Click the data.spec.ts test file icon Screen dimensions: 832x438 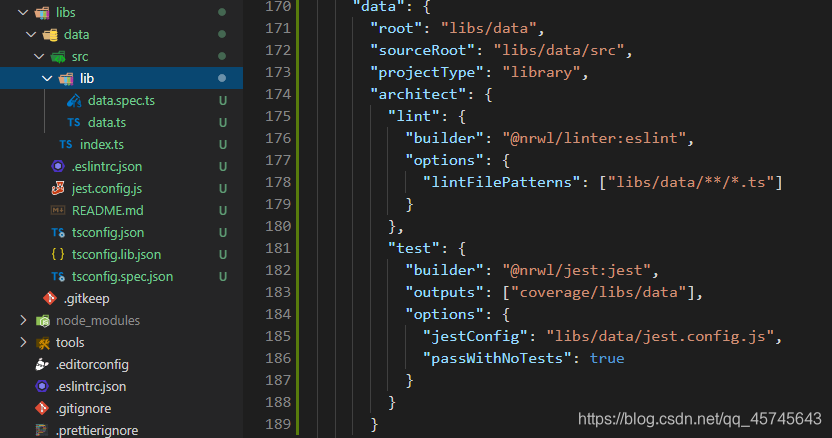tap(74, 100)
